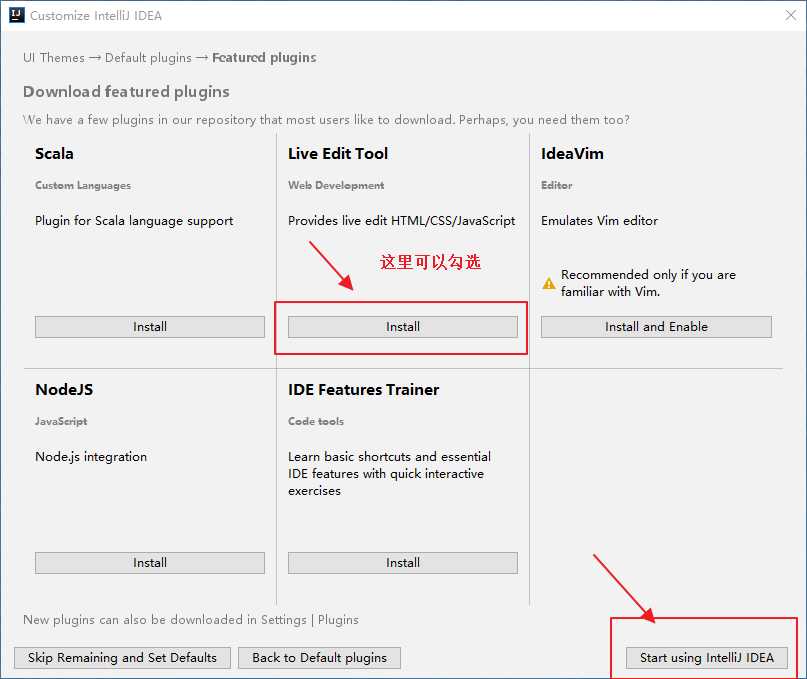Click 'Learn basic shortcuts and essential' description
Screen dimensions: 807x679
click(x=389, y=474)
